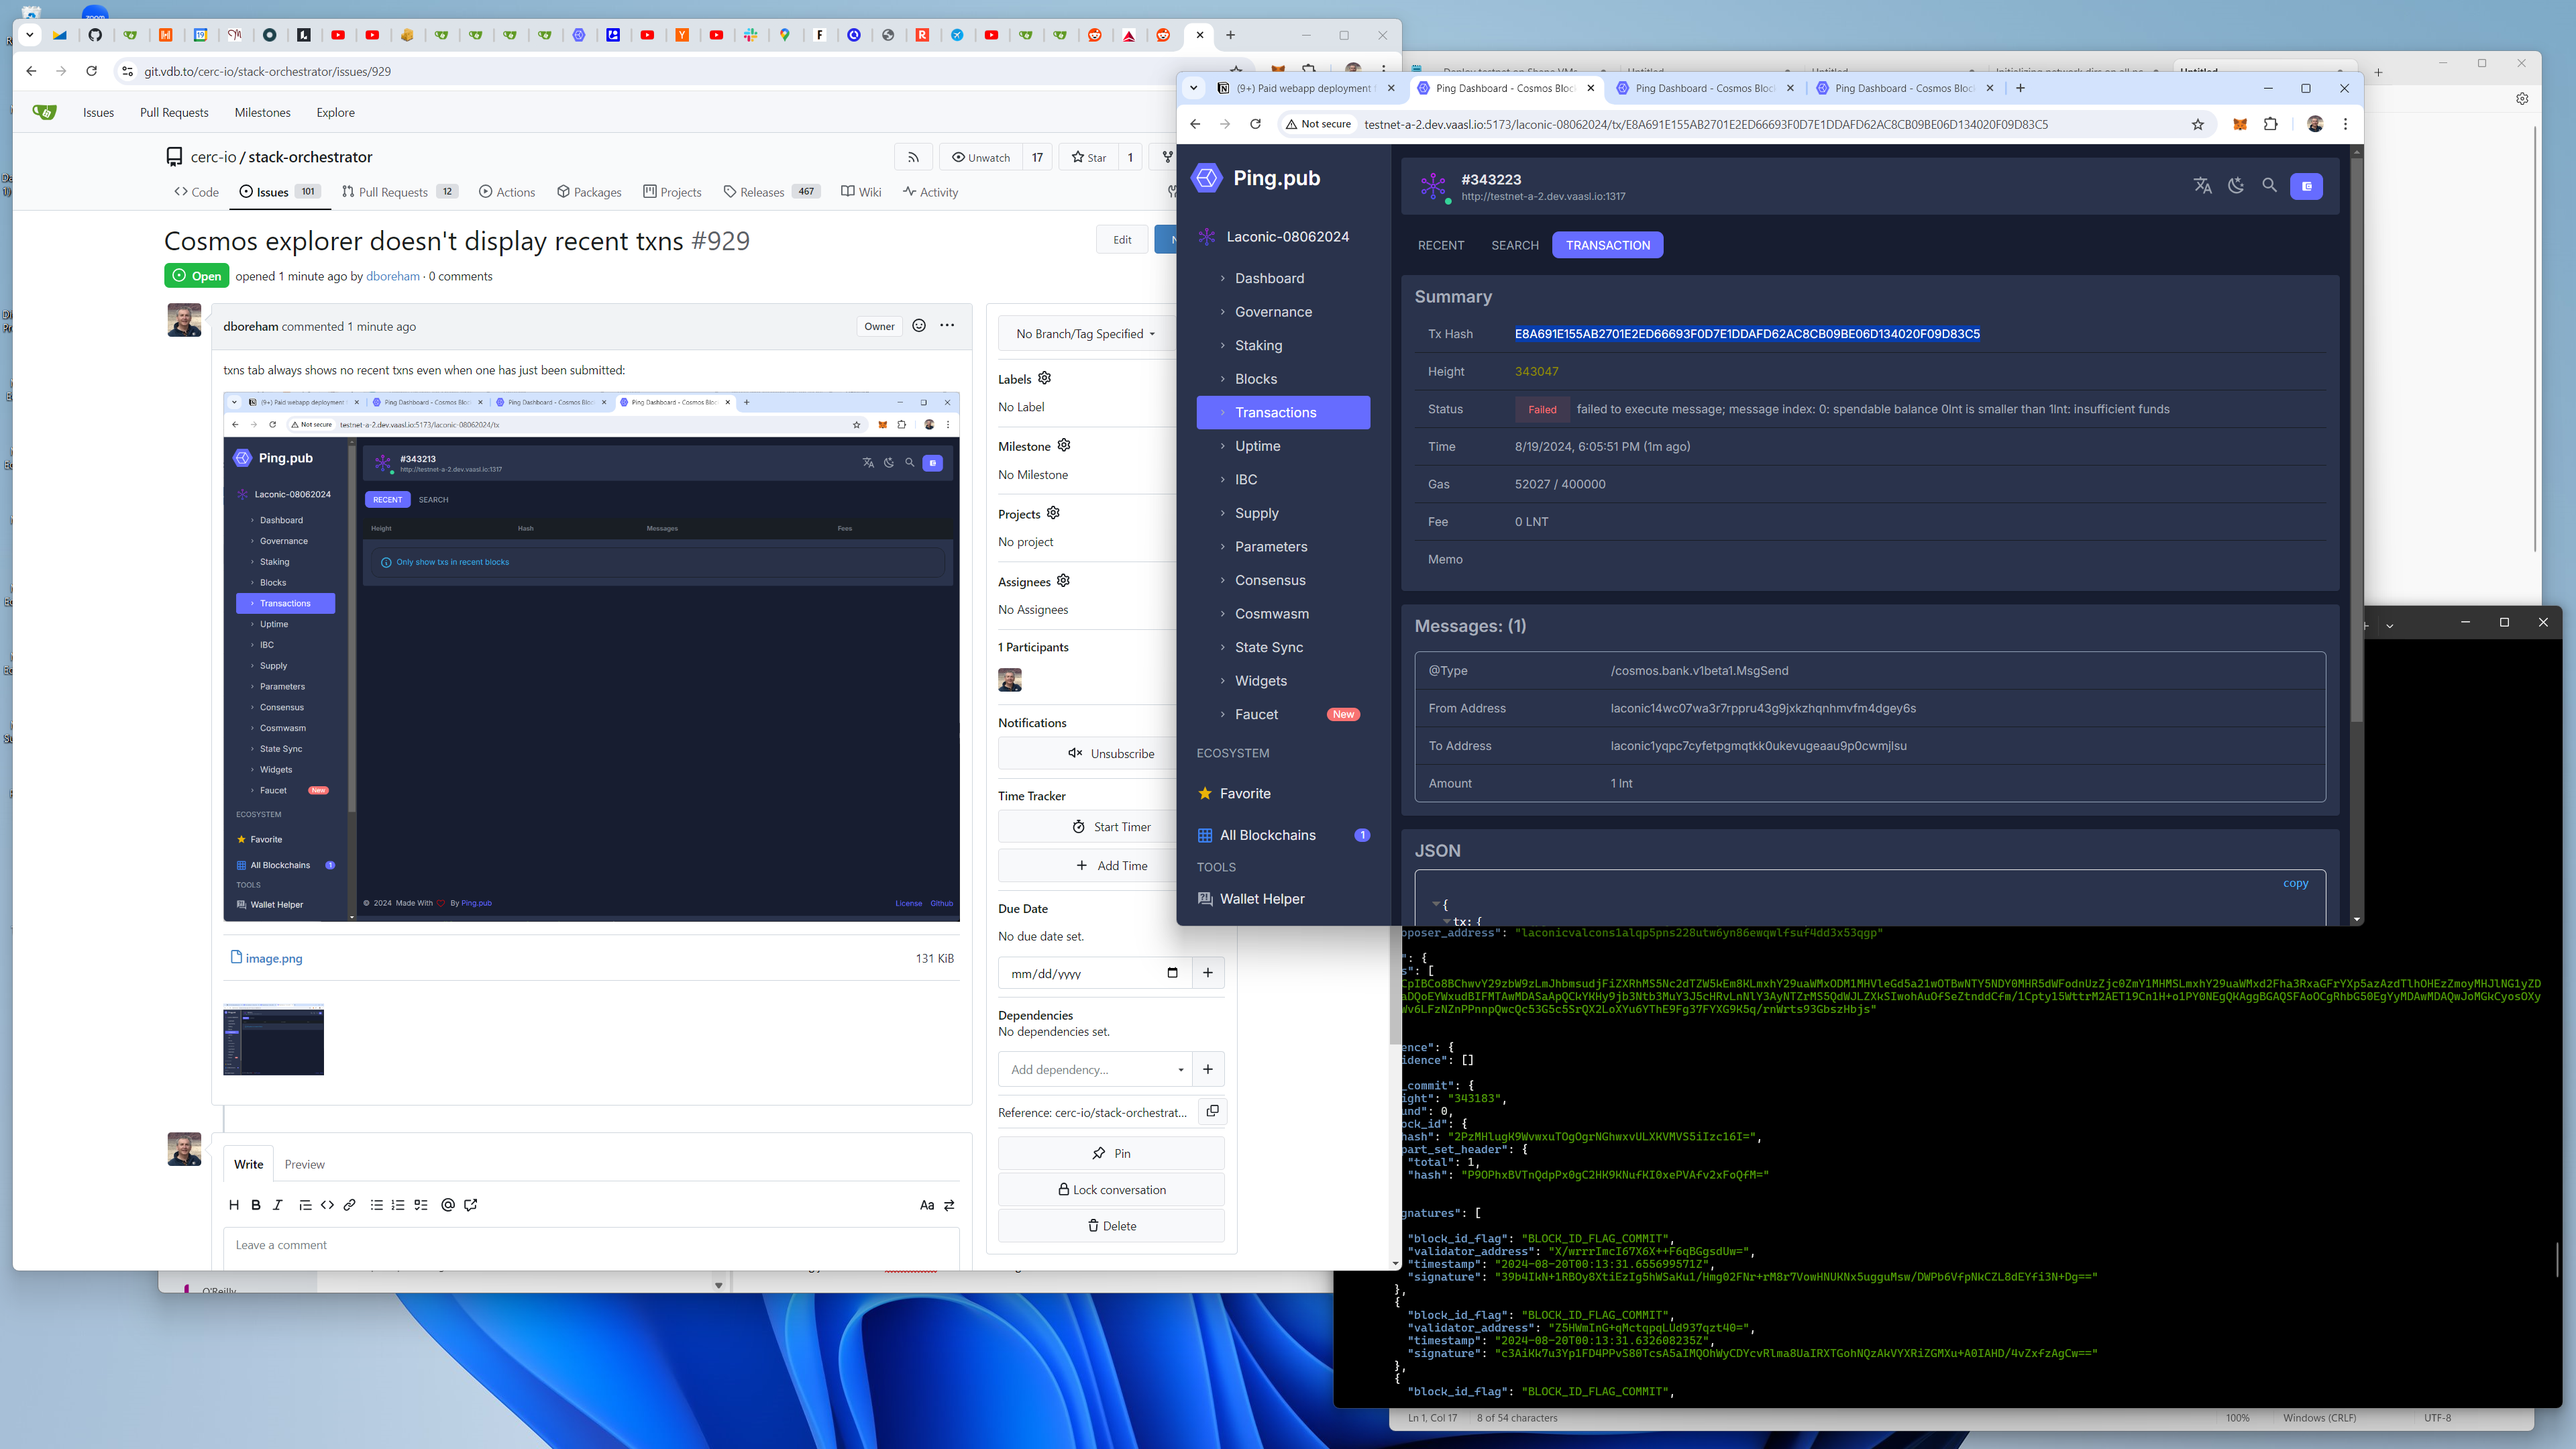The width and height of the screenshot is (2576, 1449).
Task: Open Add dependency combo box
Action: click(x=1095, y=1069)
